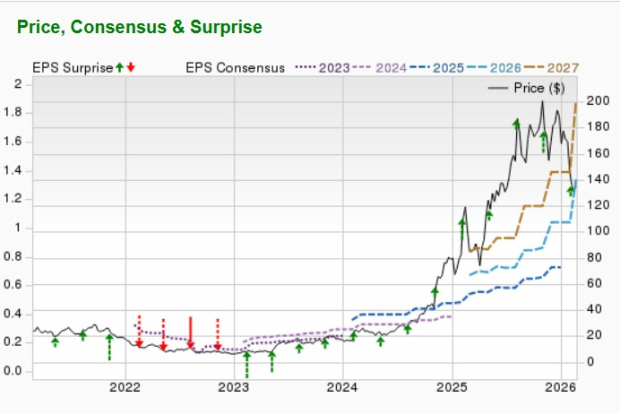This screenshot has width=620, height=414.
Task: Click the 2023 EPS consensus legend label
Action: pos(335,68)
